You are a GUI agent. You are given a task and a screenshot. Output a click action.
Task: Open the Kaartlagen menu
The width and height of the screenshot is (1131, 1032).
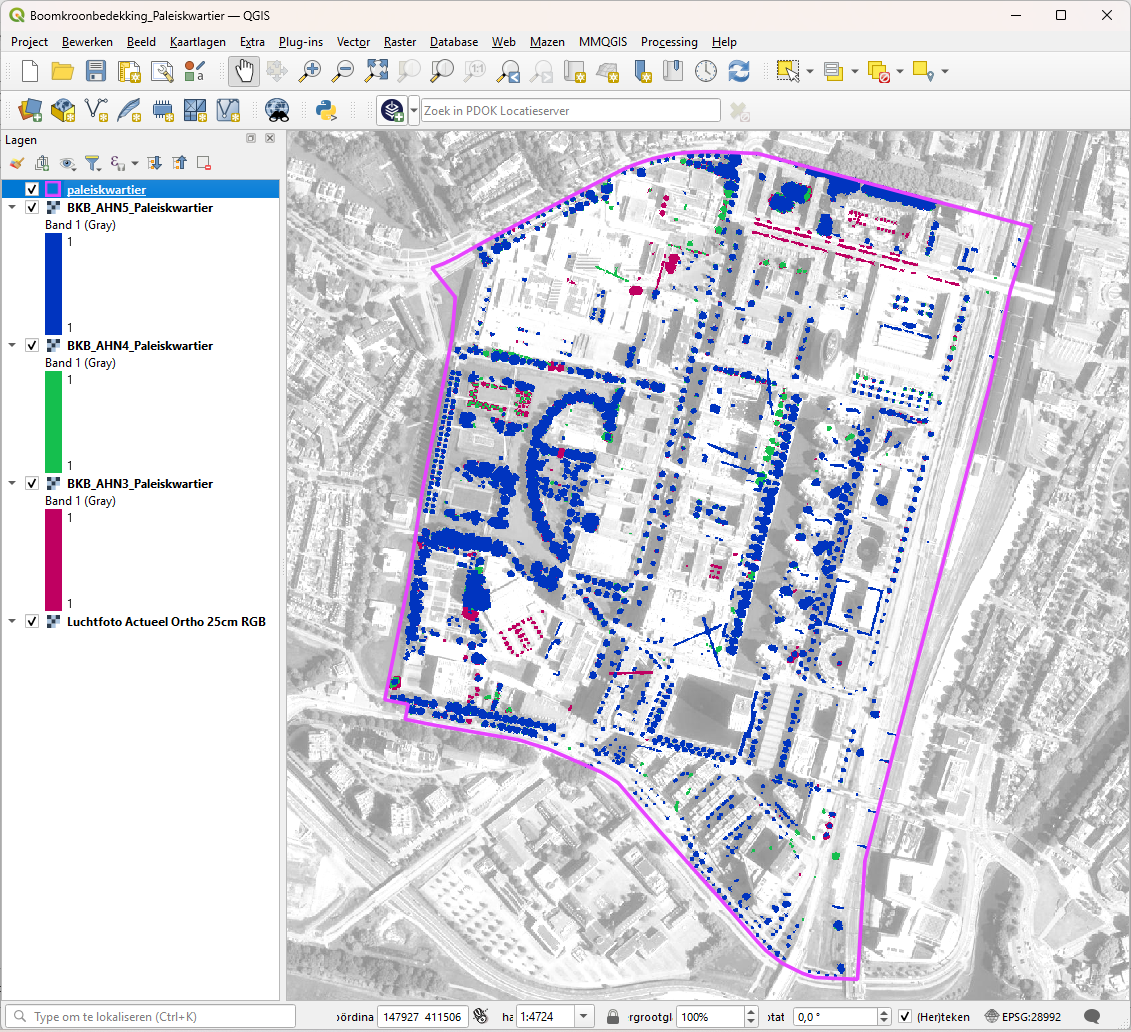198,42
